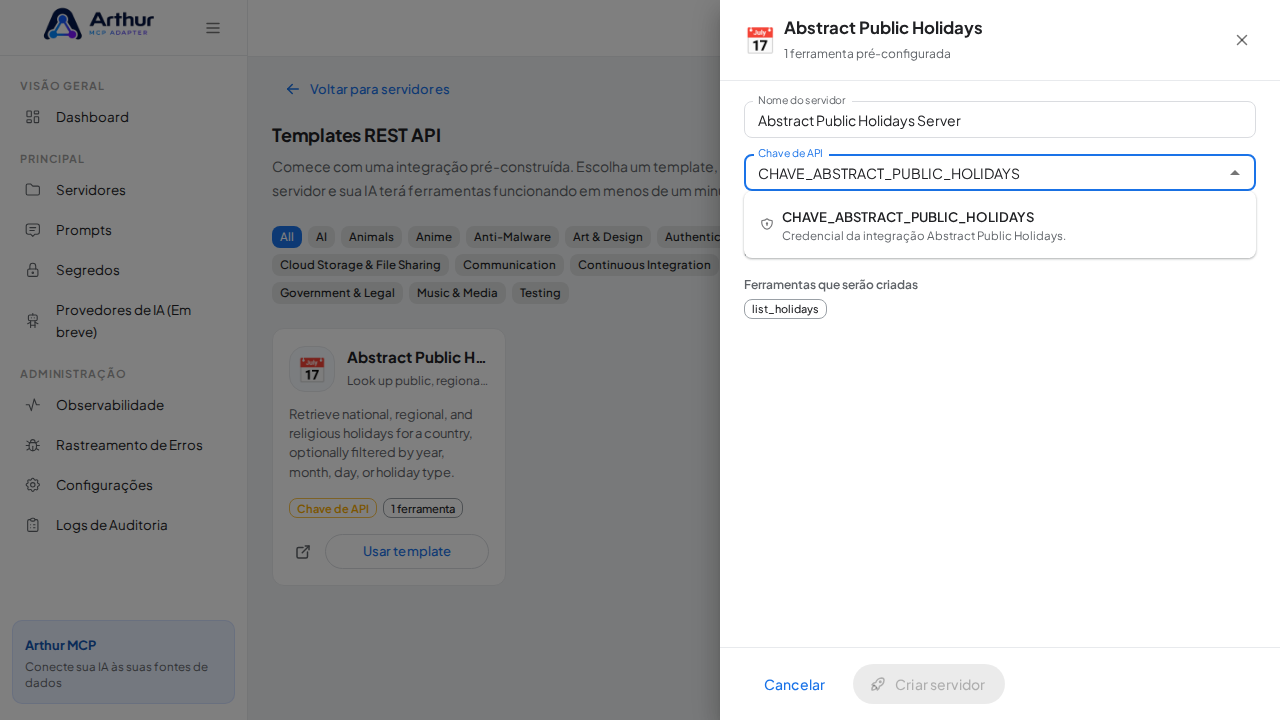Viewport: 1280px width, 720px height.
Task: Select the CHAVE_ABSTRACT_PUBLIC_HOLIDAYS option
Action: coord(1000,226)
